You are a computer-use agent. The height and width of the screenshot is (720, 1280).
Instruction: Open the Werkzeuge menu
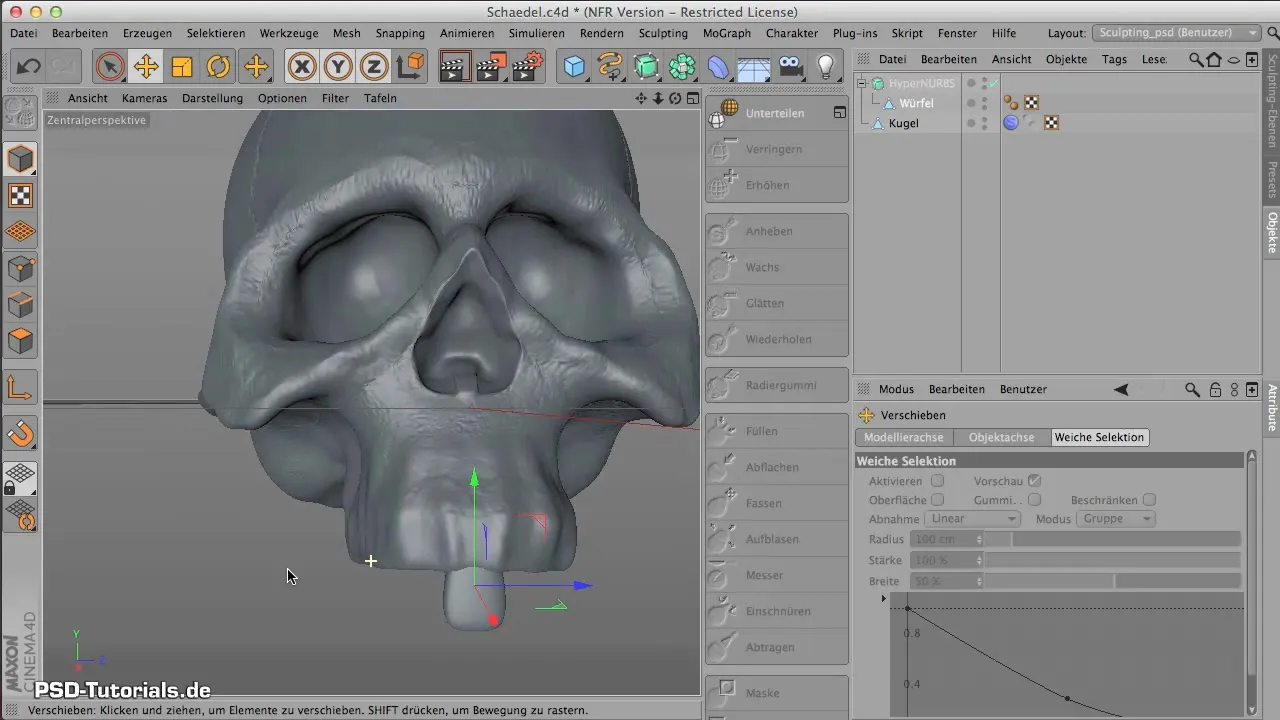click(289, 33)
